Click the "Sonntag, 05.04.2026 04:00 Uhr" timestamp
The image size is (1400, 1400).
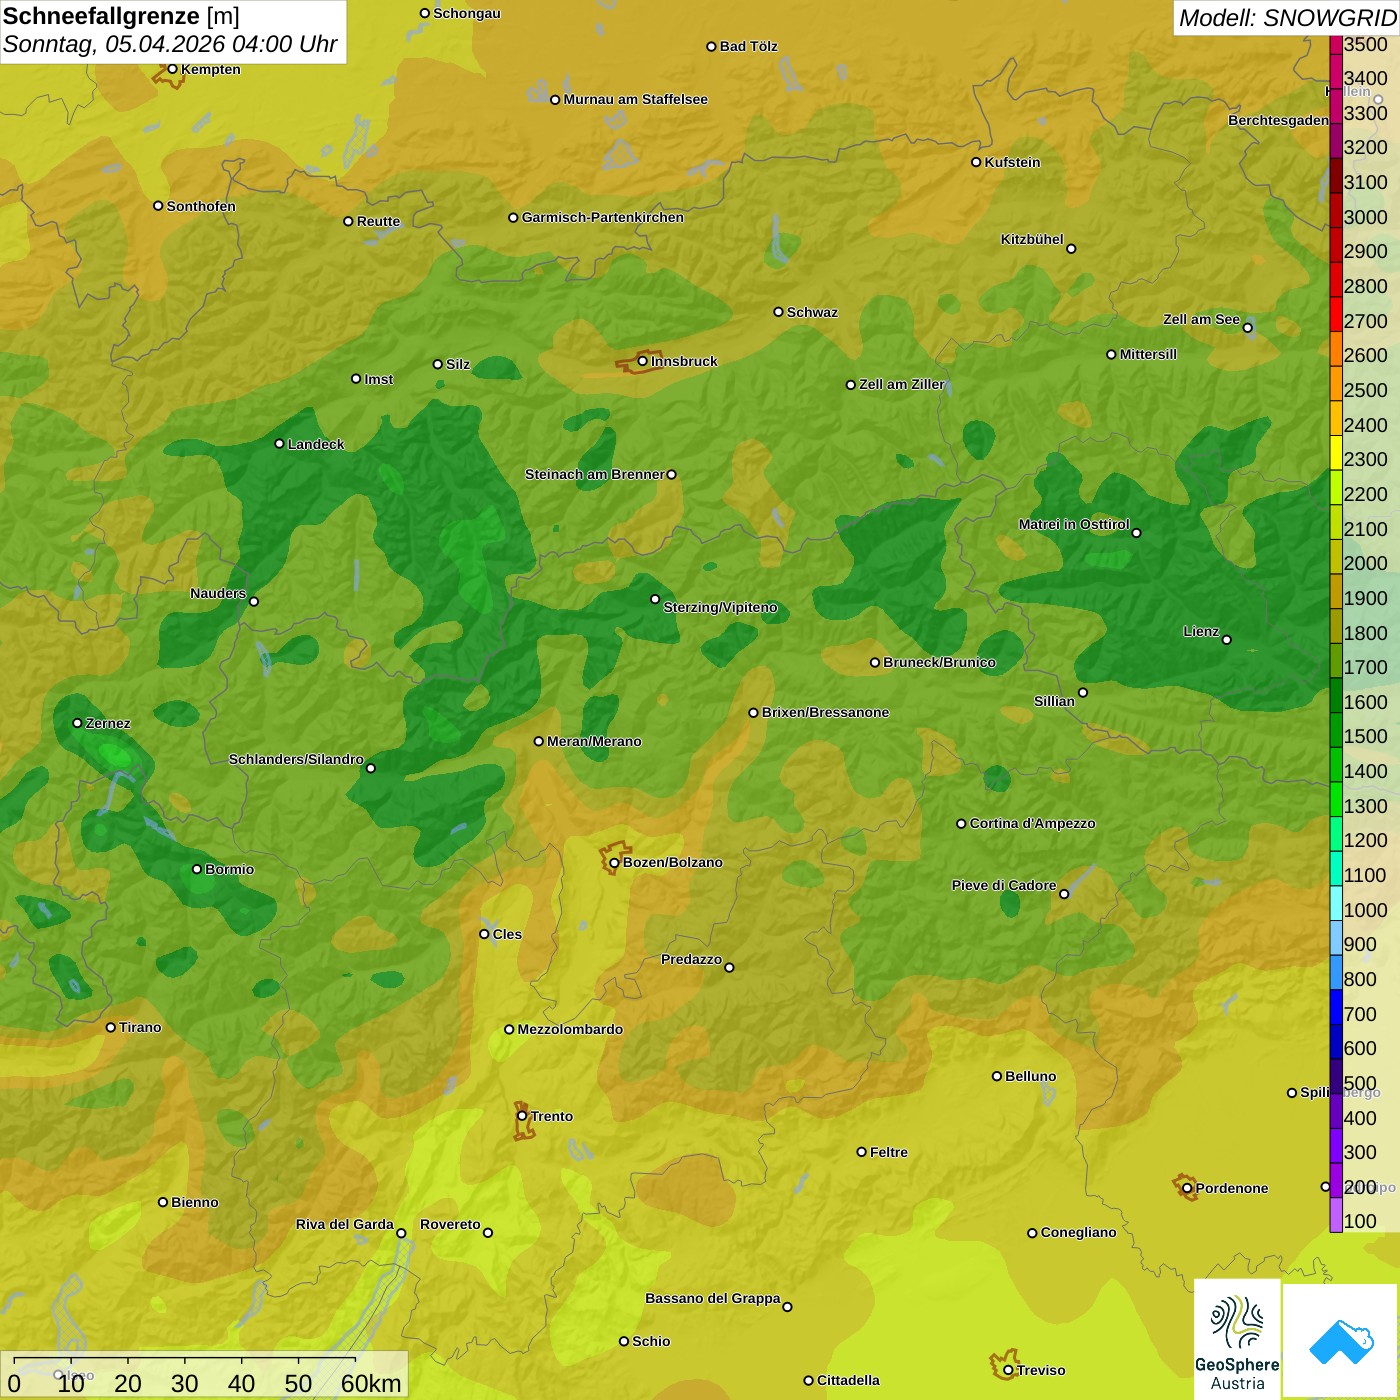[x=170, y=45]
